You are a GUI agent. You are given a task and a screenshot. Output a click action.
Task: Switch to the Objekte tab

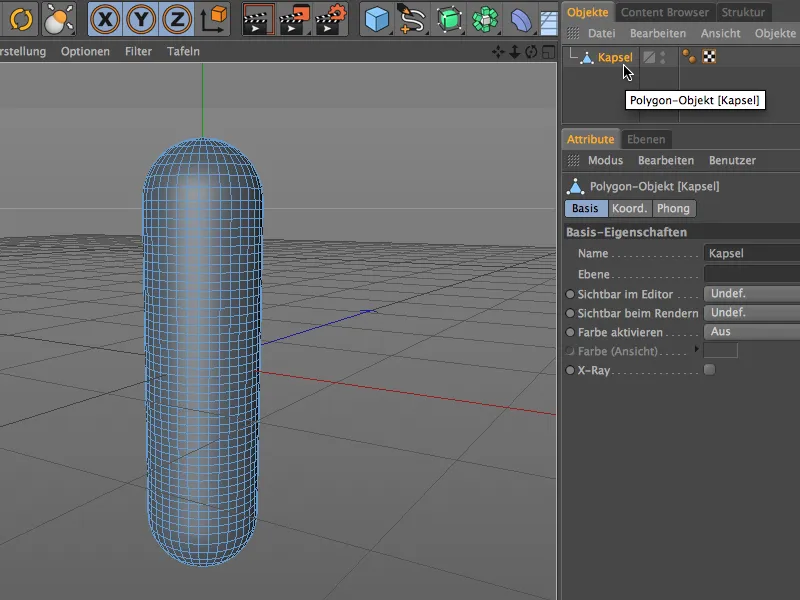(x=587, y=12)
